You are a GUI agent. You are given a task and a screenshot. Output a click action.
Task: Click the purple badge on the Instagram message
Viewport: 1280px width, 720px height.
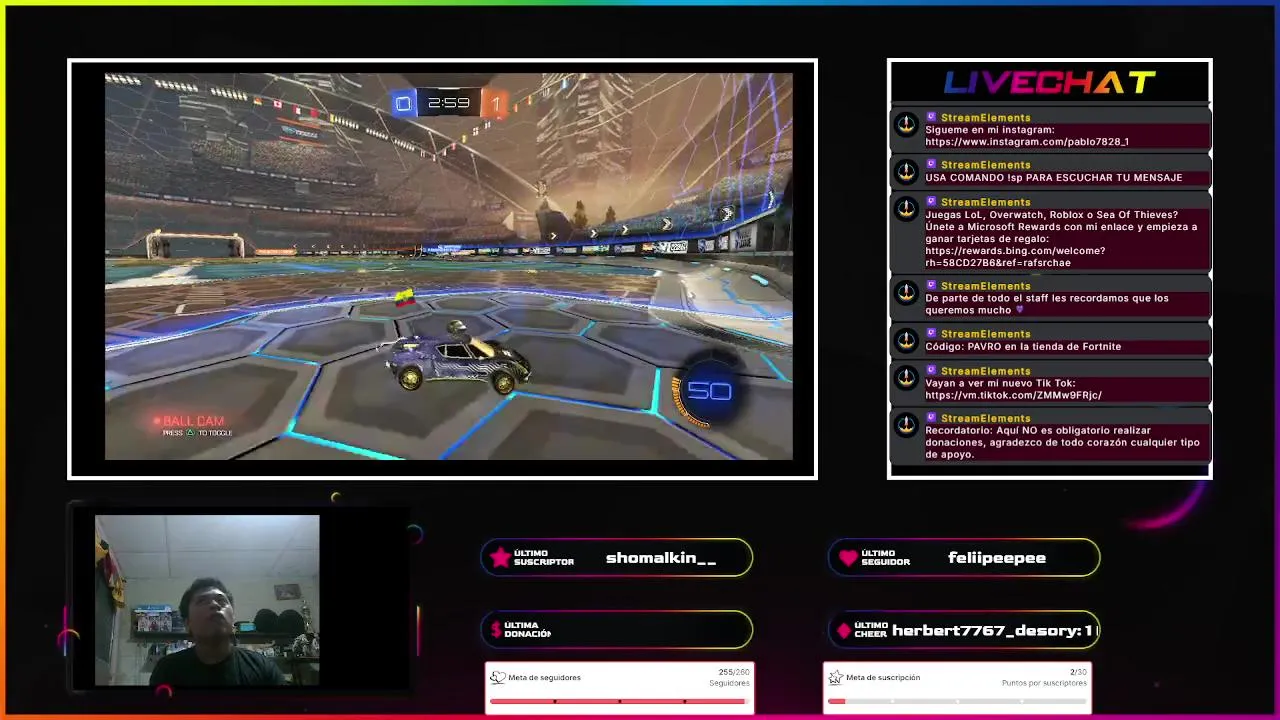point(931,117)
